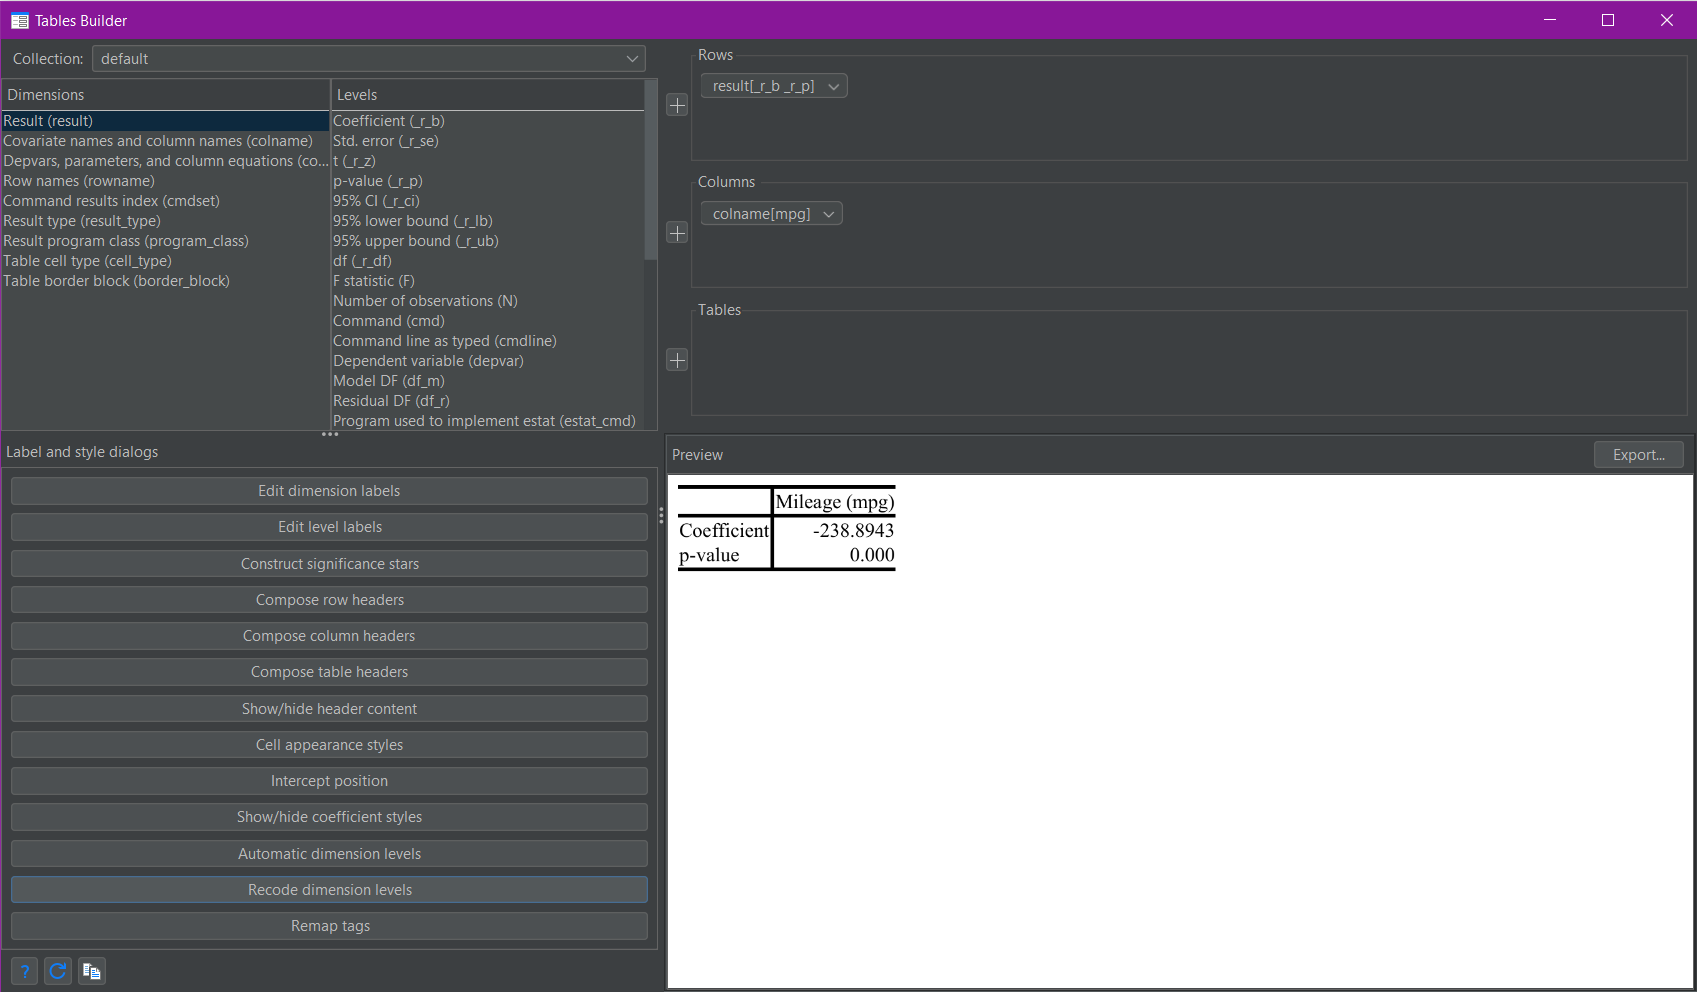The height and width of the screenshot is (992, 1697).
Task: Click the vertical splitter handle beside Preview
Action: (661, 515)
